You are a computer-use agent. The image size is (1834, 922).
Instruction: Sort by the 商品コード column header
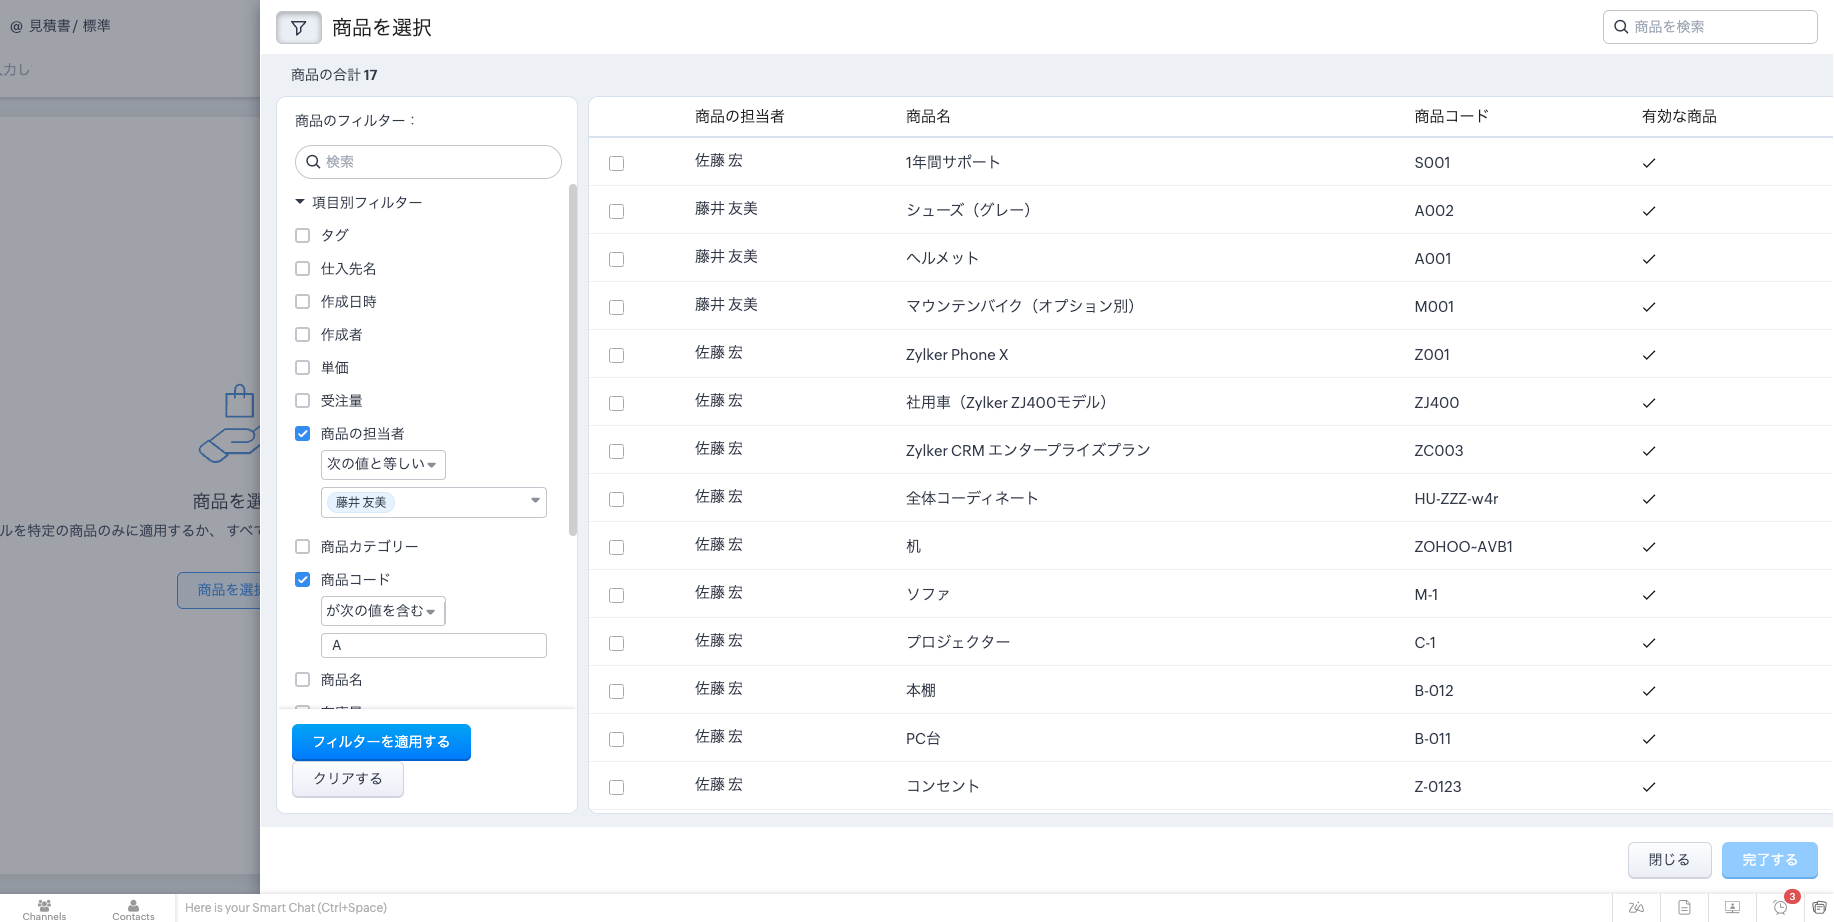(x=1452, y=117)
